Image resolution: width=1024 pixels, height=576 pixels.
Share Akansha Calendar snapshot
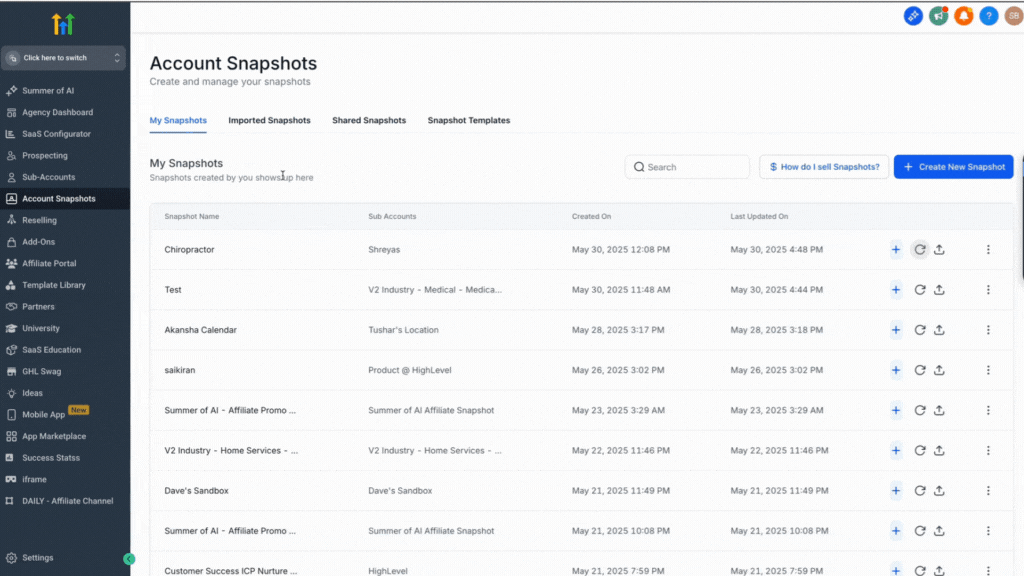939,330
